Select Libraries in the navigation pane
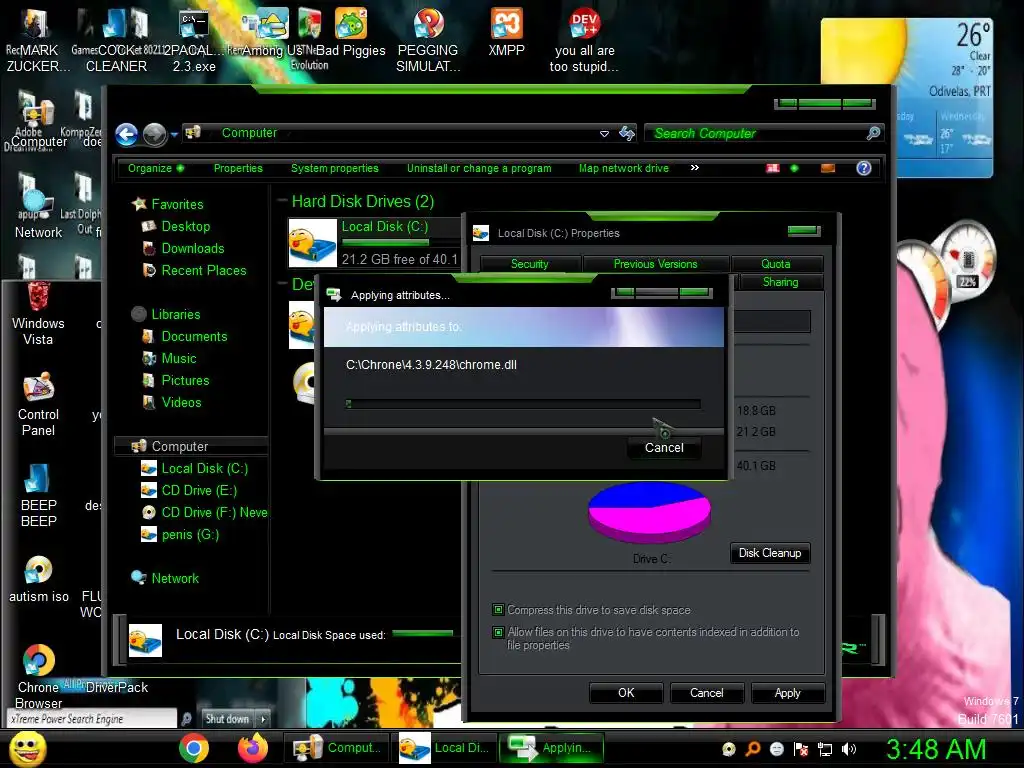This screenshot has width=1024, height=768. point(166,315)
